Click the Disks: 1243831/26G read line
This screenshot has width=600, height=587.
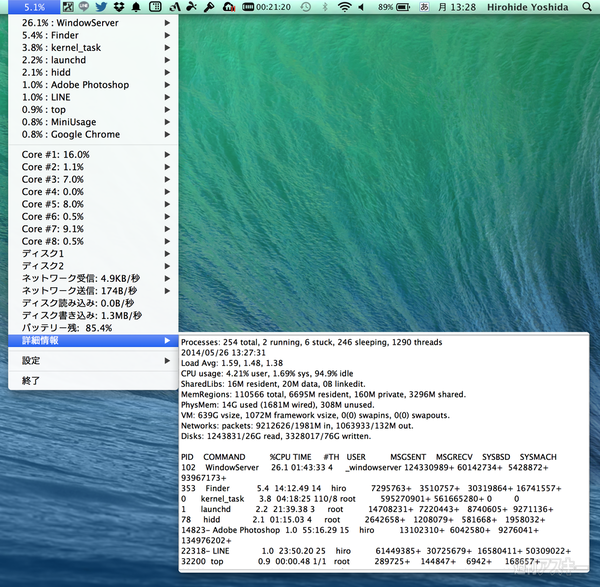pyautogui.click(x=276, y=436)
